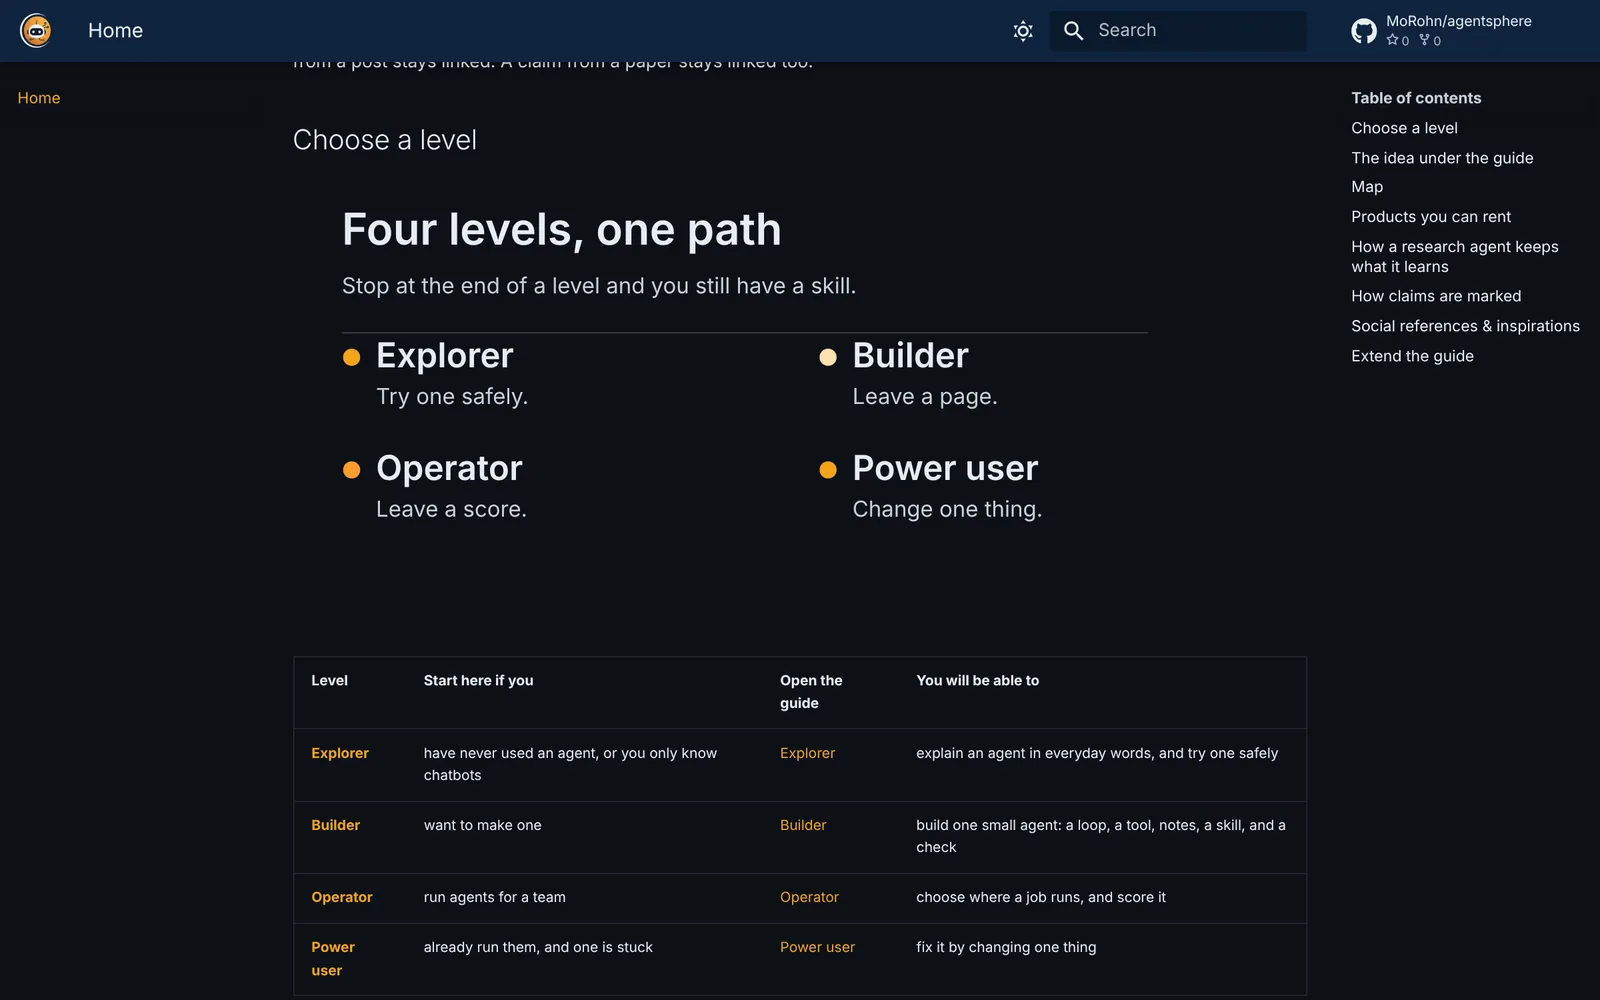Click the bold Builder level cell
This screenshot has height=1000, width=1600.
335,825
